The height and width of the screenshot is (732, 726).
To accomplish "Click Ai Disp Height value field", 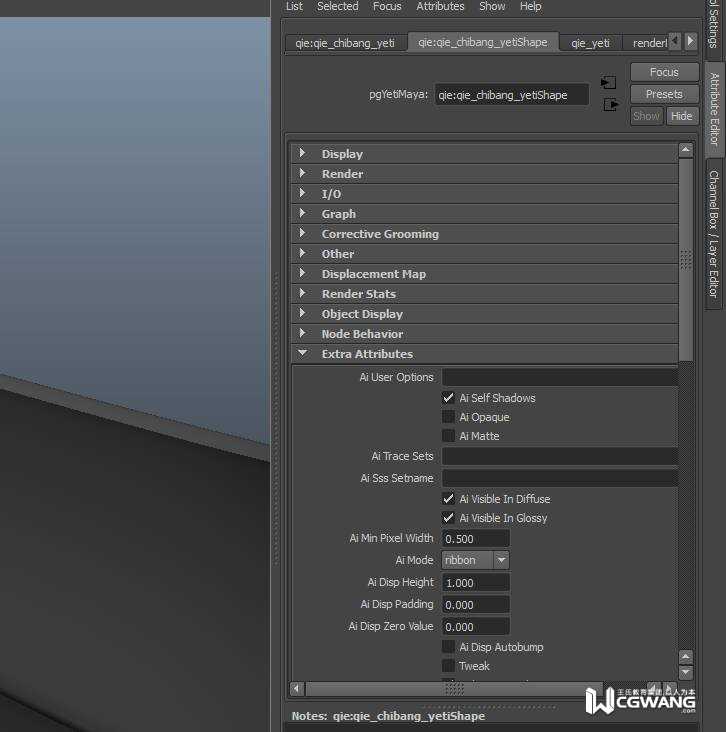I will point(475,583).
